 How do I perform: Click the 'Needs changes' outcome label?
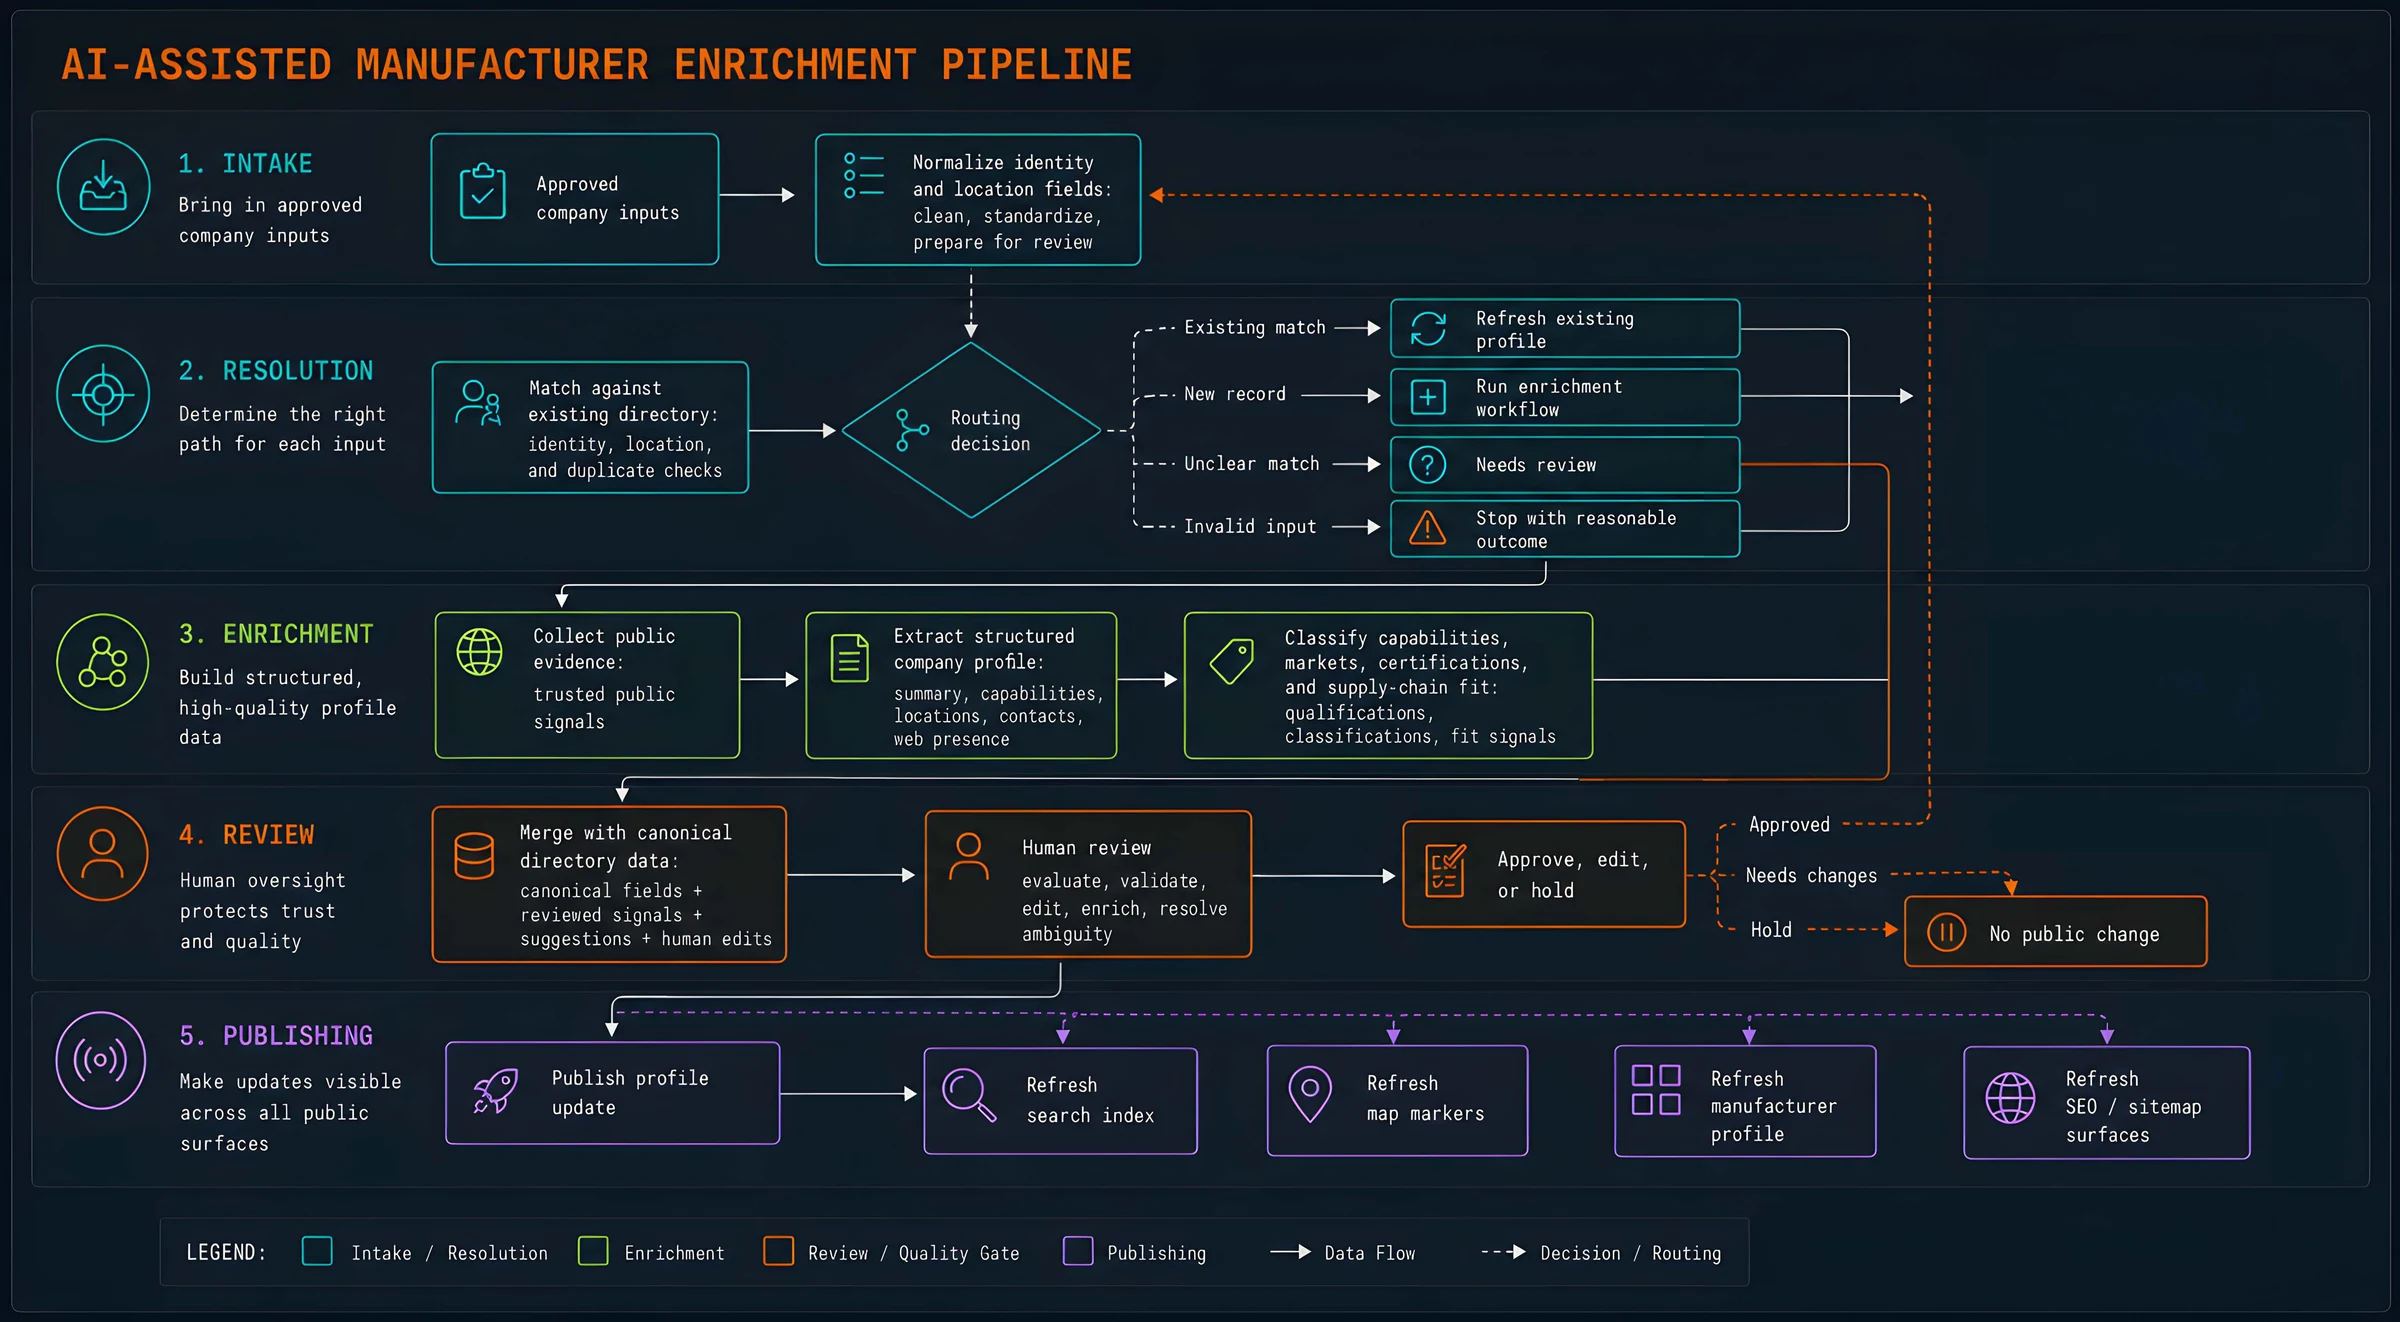(x=1811, y=876)
